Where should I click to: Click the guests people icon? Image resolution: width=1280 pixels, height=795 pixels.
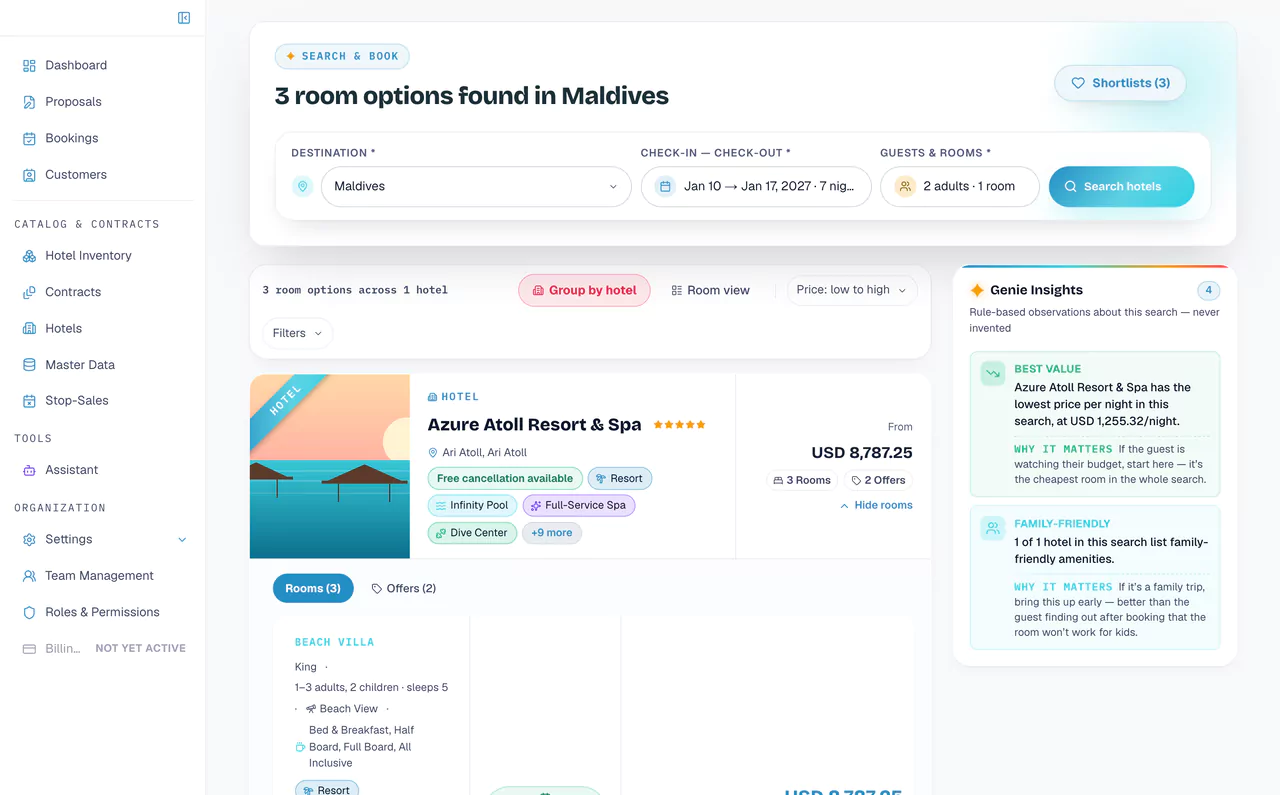coord(905,186)
